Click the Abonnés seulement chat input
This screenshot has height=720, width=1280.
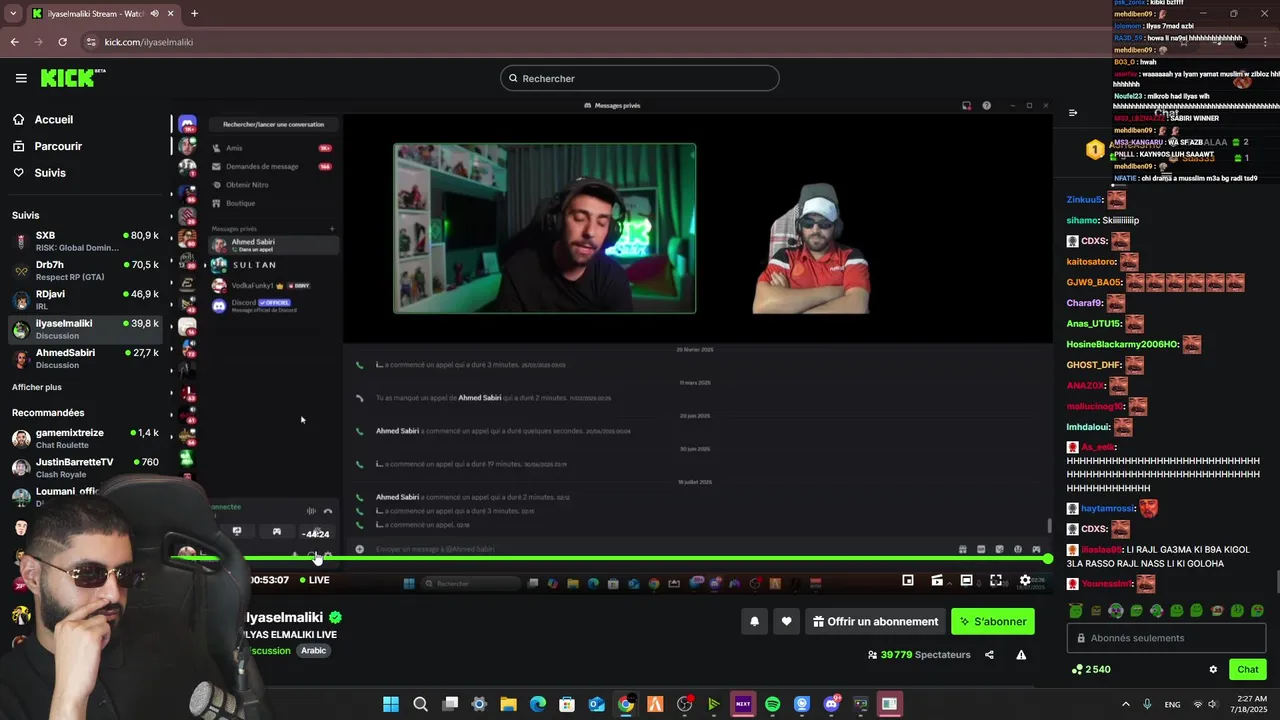pos(1166,638)
